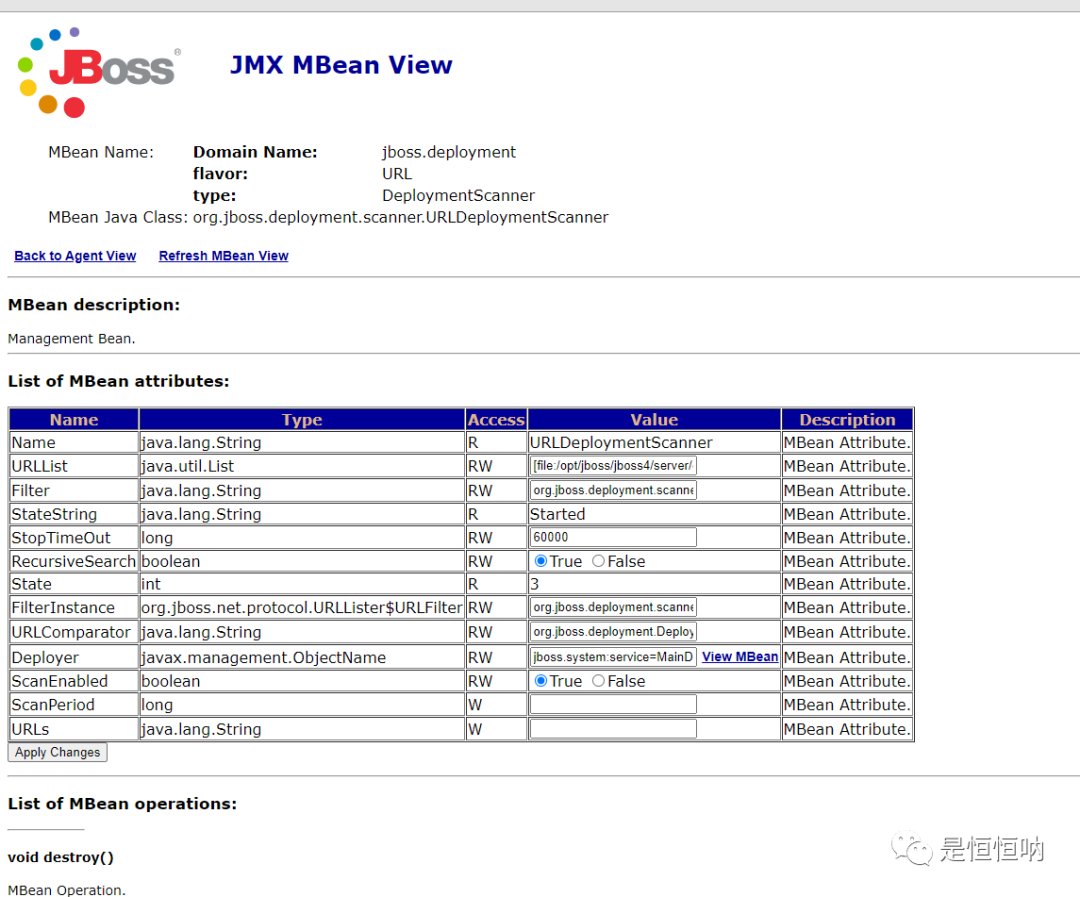Select False for ScanEnabled
This screenshot has height=897, width=1080.
tap(599, 681)
